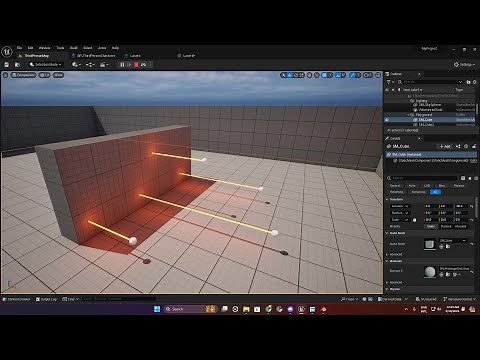The image size is (480, 360).
Task: Choose the Rotate tool in viewport
Action: [296, 75]
